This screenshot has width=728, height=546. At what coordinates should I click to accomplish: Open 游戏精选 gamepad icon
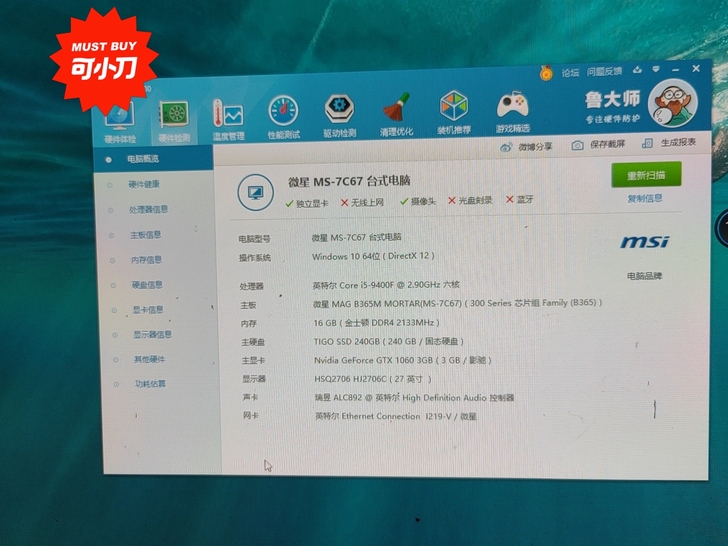[x=512, y=107]
